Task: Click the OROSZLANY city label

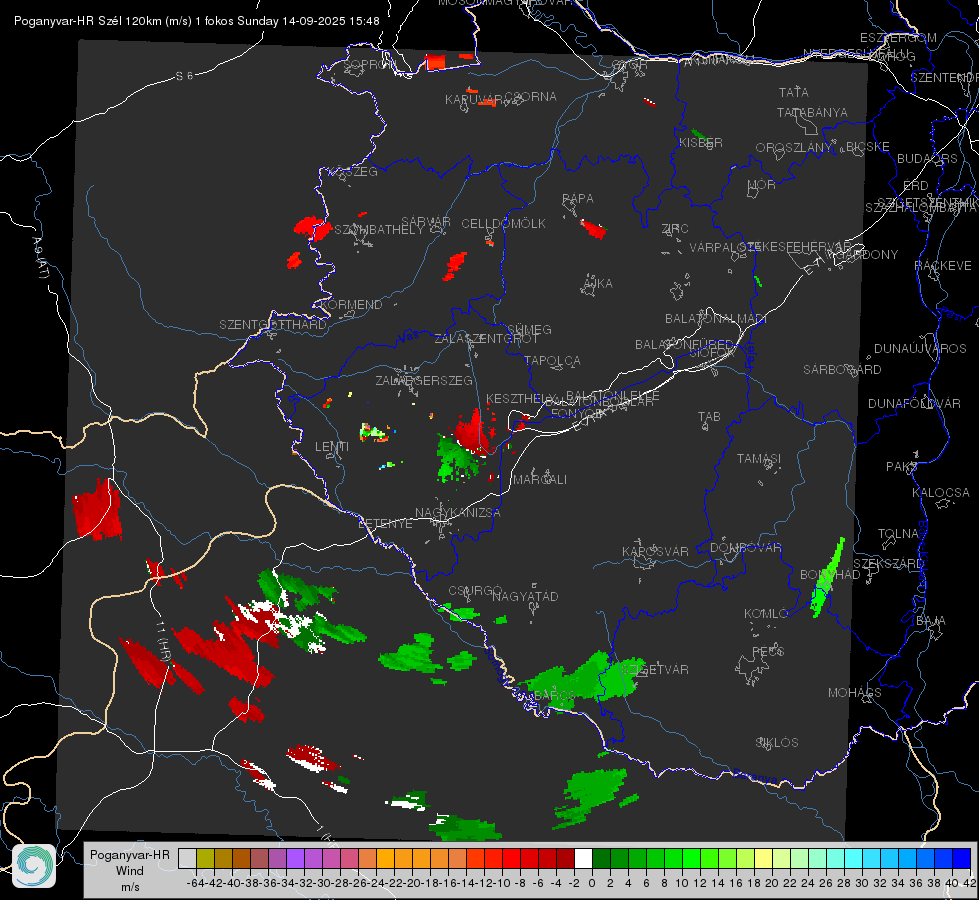Action: [x=794, y=147]
